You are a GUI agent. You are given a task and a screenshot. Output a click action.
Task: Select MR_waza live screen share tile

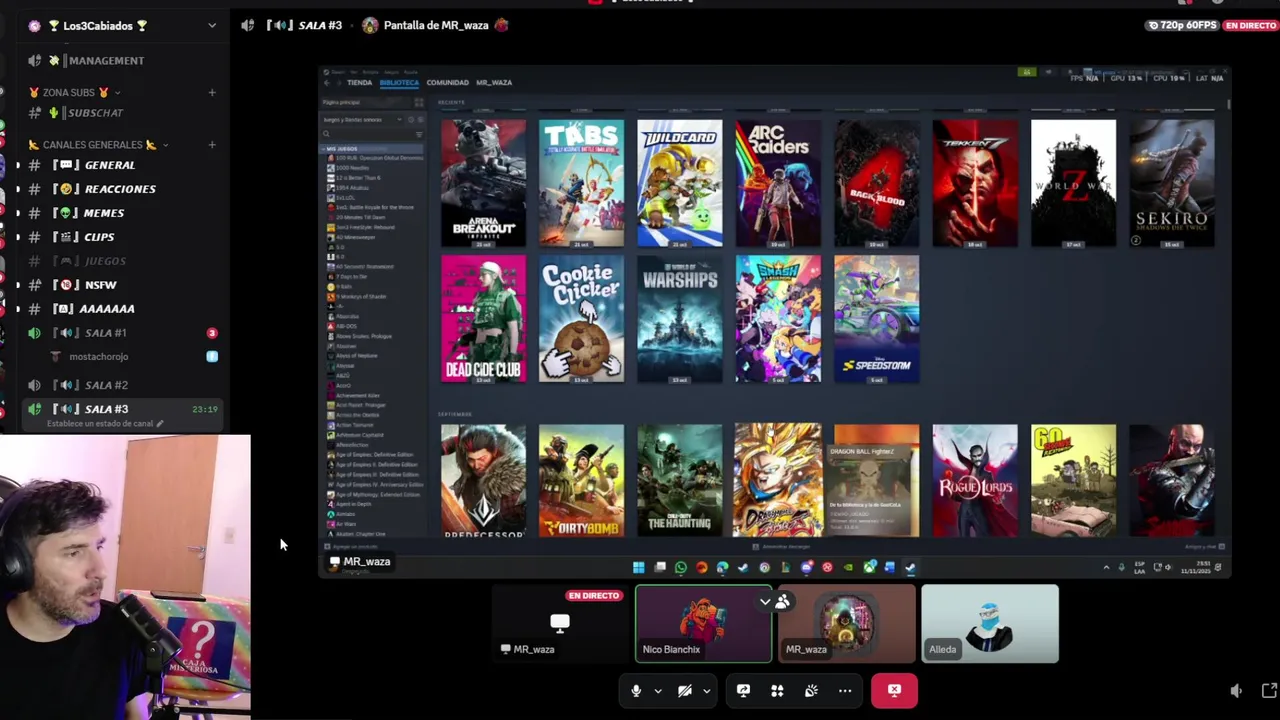pyautogui.click(x=560, y=623)
